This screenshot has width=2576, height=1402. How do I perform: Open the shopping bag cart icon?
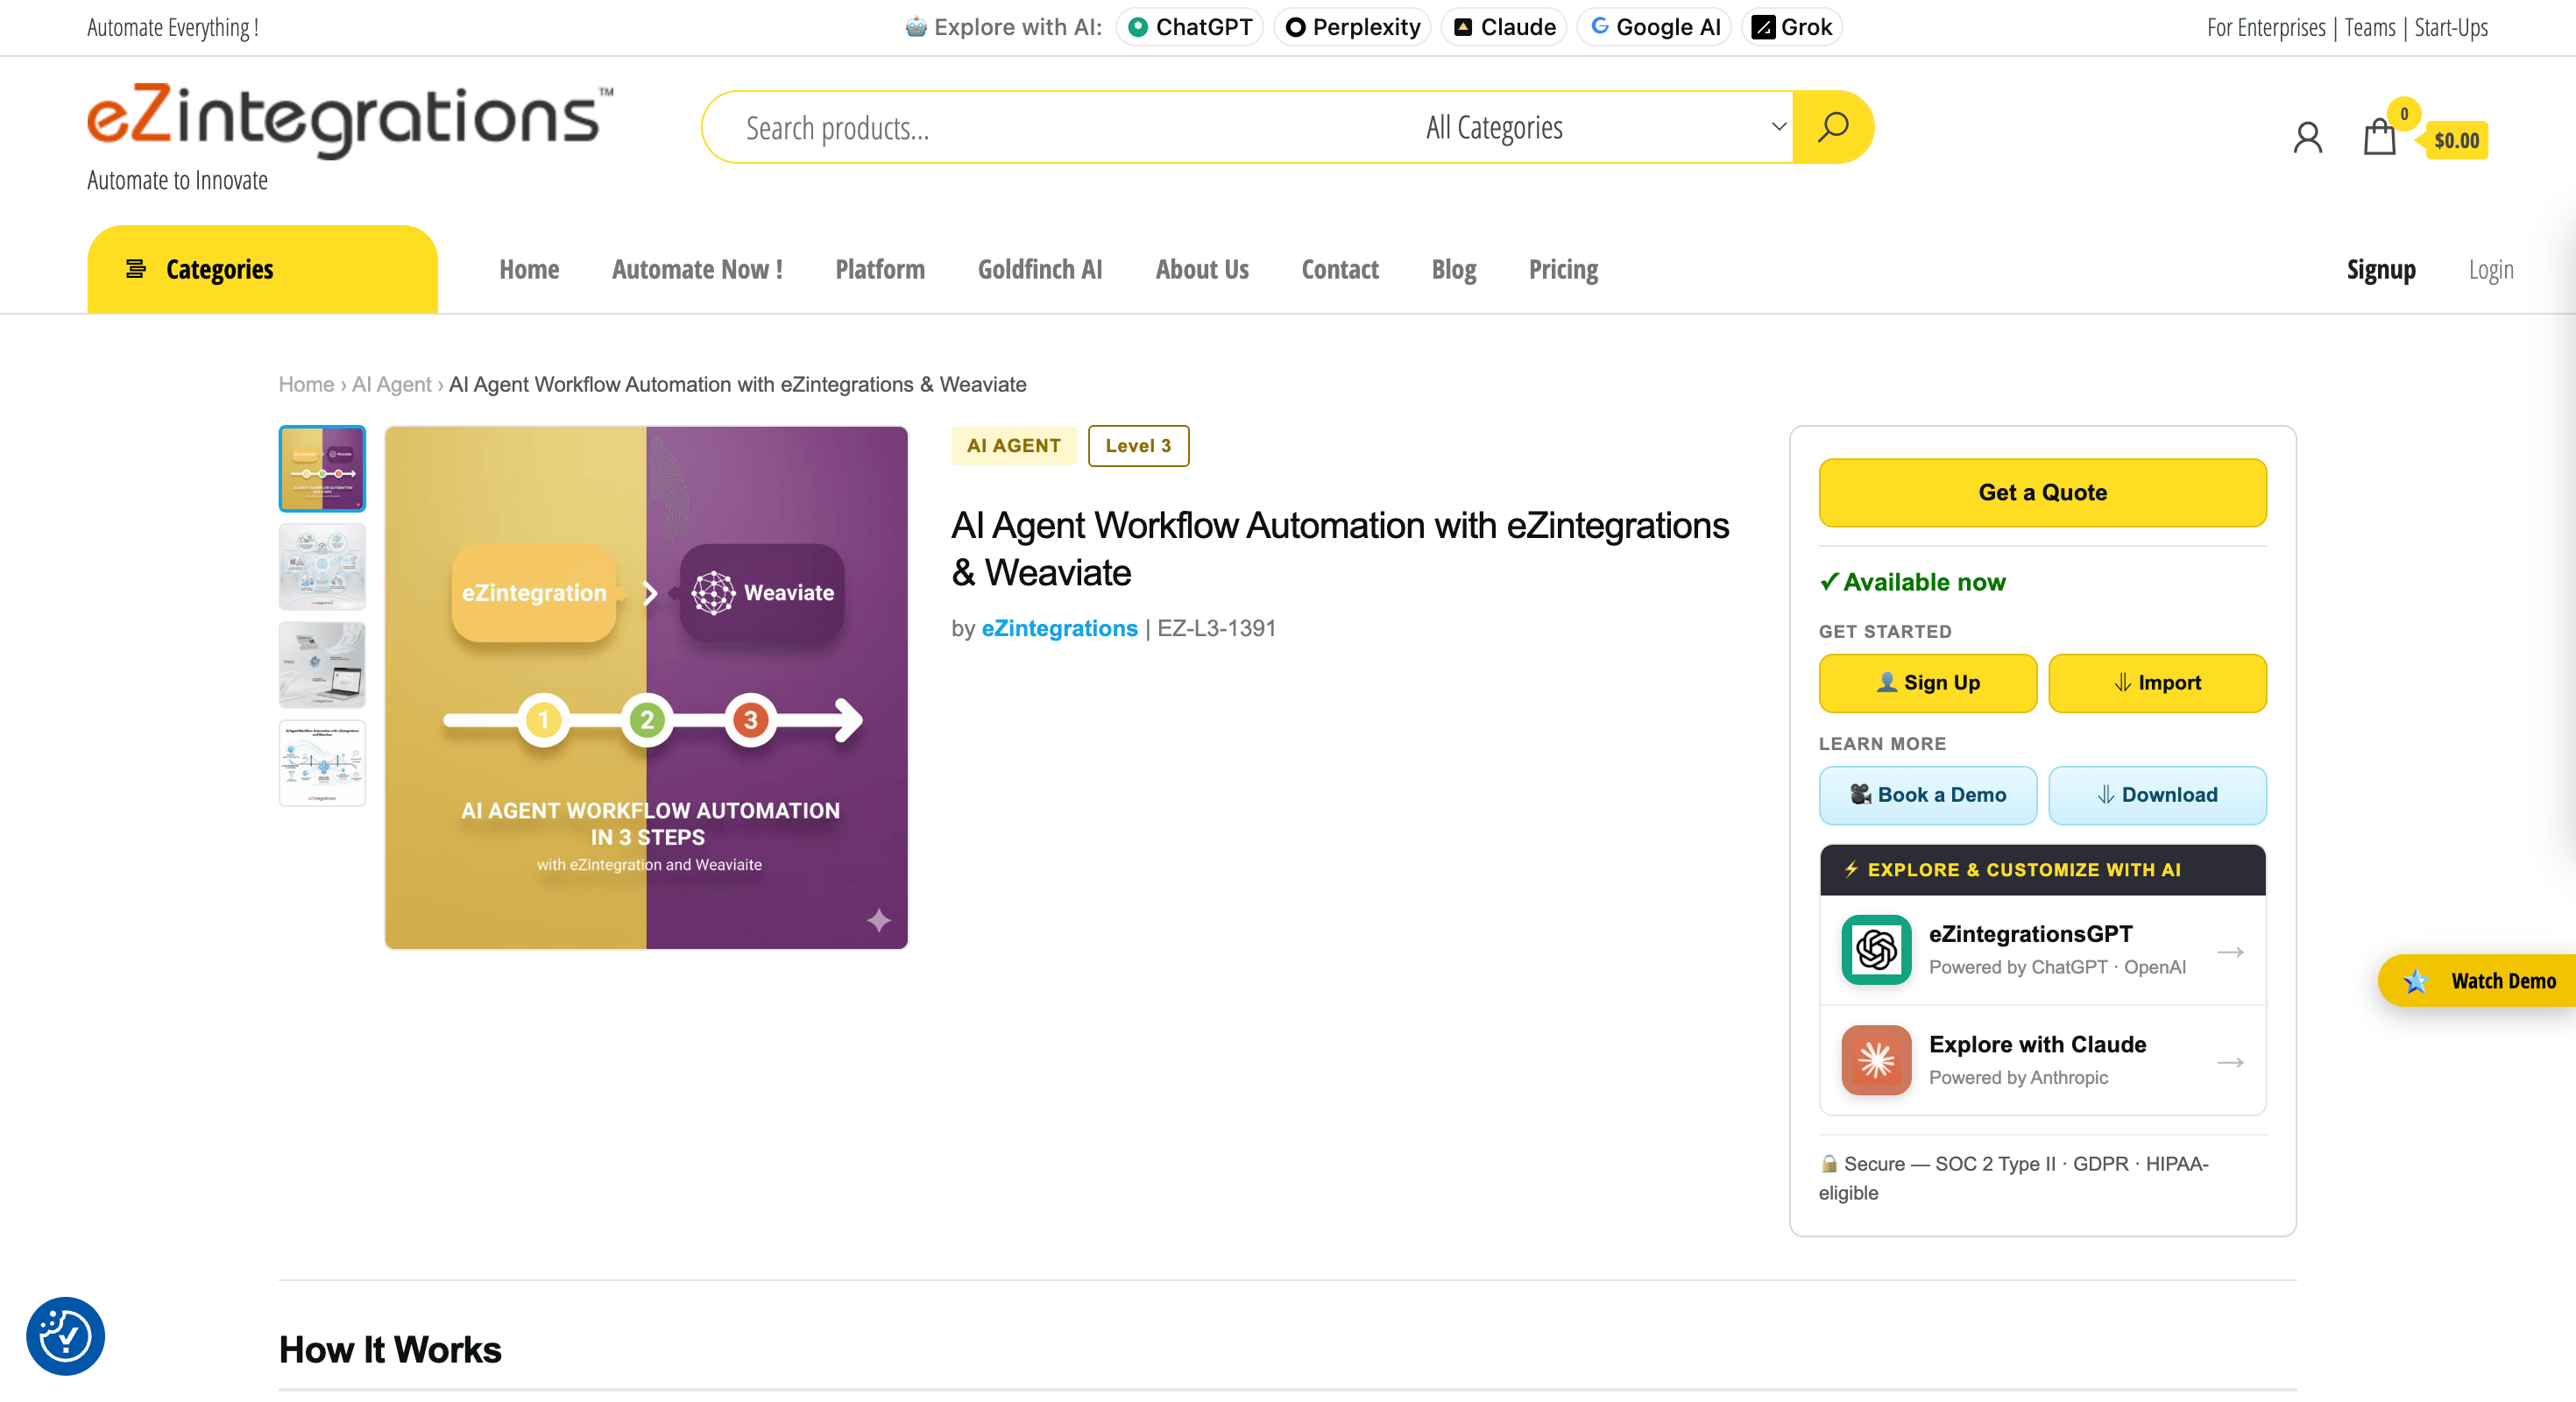tap(2379, 137)
